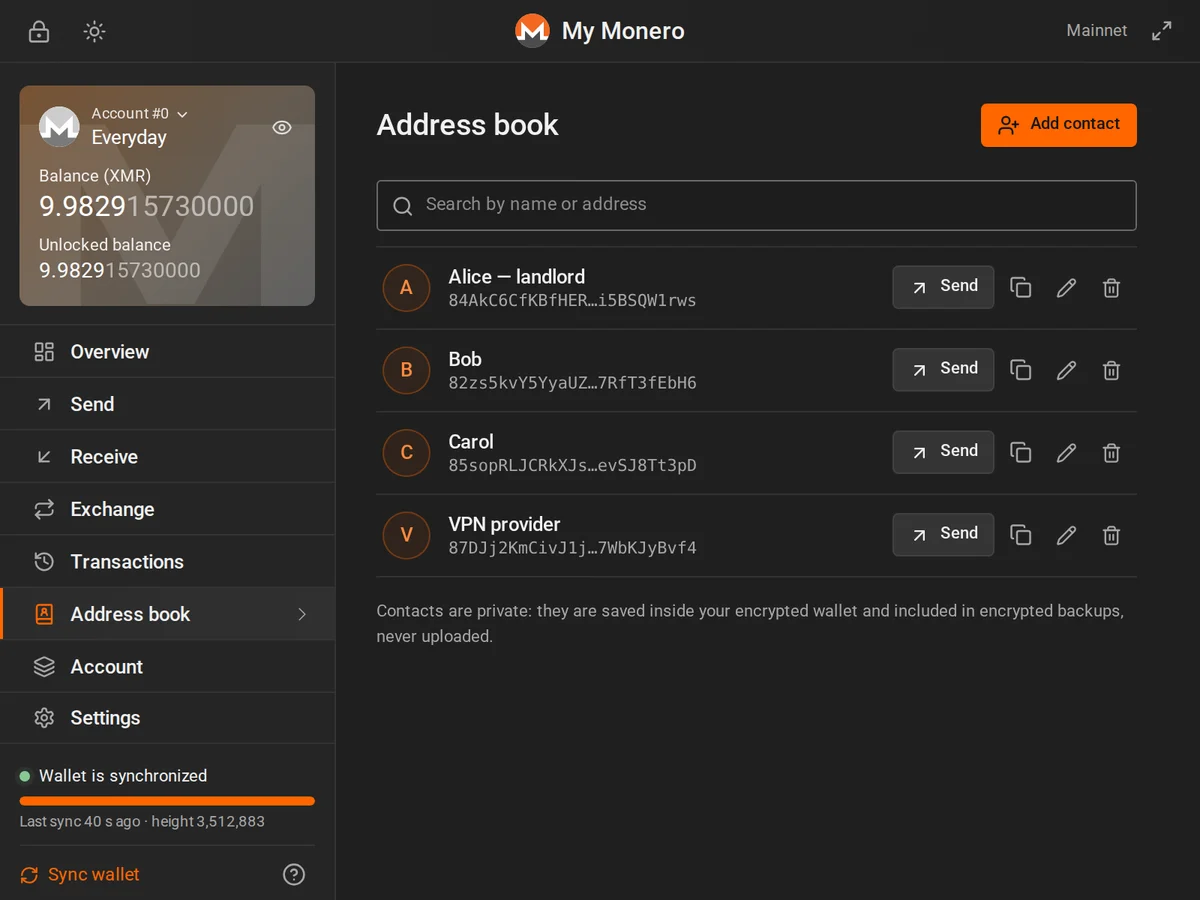Click Bob's avatar circle B
1200x900 pixels.
(x=406, y=370)
